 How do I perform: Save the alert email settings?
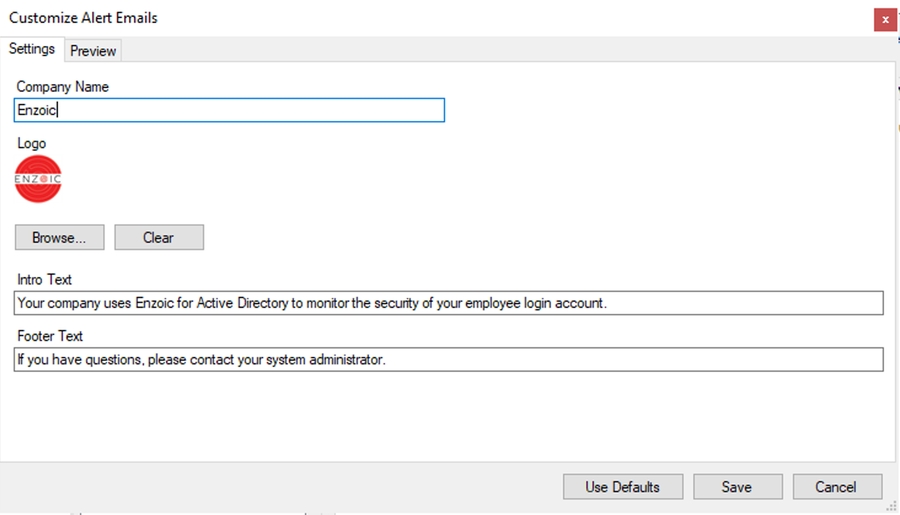pos(737,487)
